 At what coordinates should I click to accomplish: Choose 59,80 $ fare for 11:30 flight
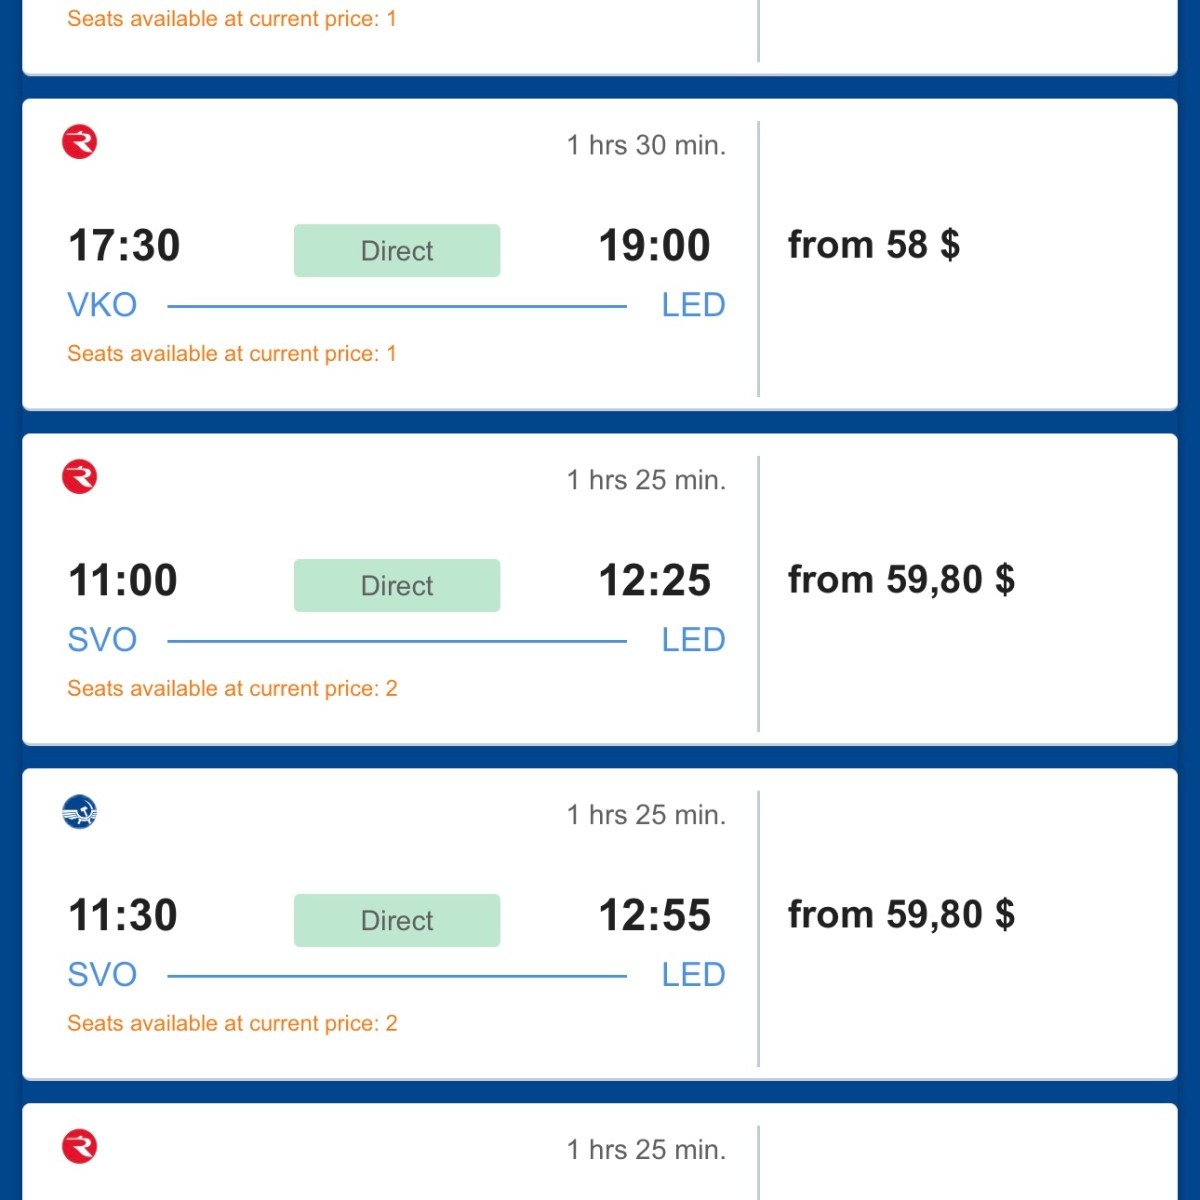click(901, 915)
